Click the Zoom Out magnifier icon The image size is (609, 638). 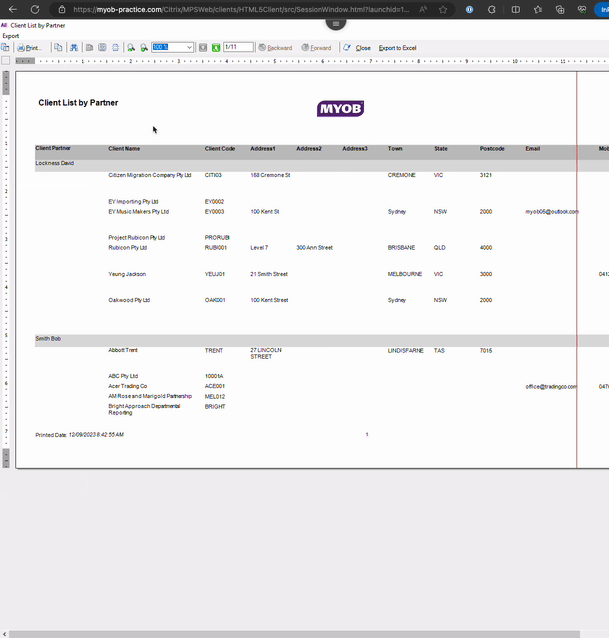(144, 47)
